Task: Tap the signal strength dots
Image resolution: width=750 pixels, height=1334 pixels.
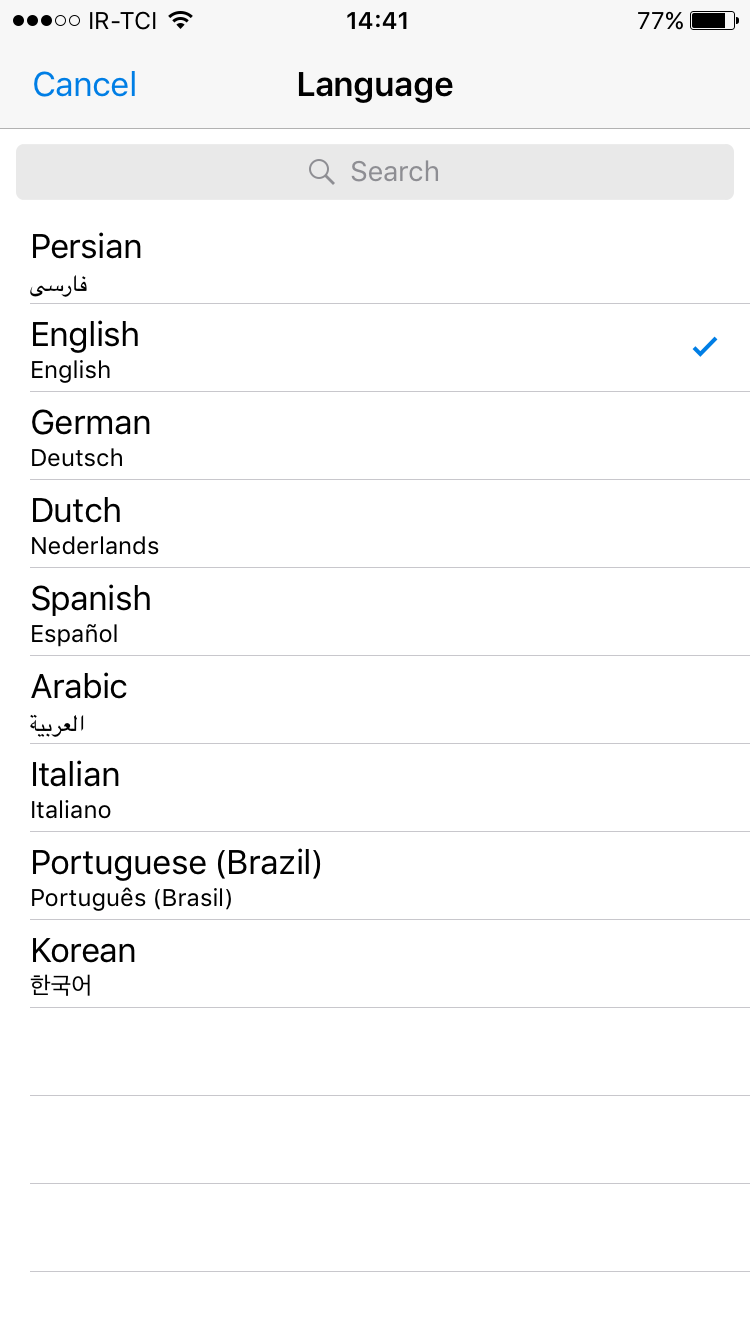Action: tap(46, 21)
